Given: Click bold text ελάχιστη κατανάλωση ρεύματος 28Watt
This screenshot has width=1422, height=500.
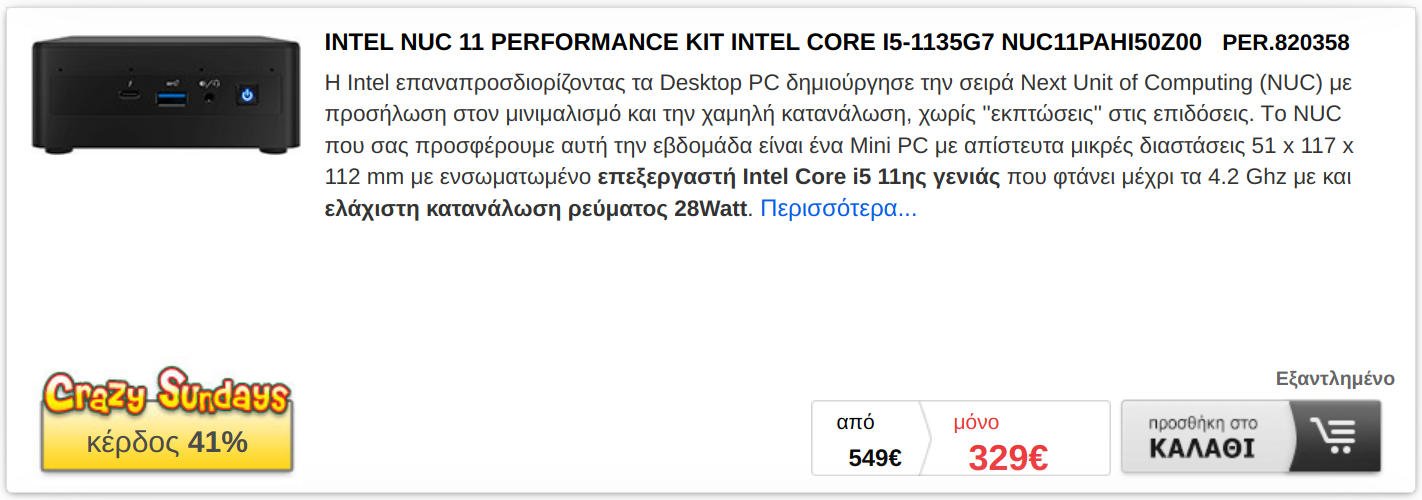Looking at the screenshot, I should 536,209.
